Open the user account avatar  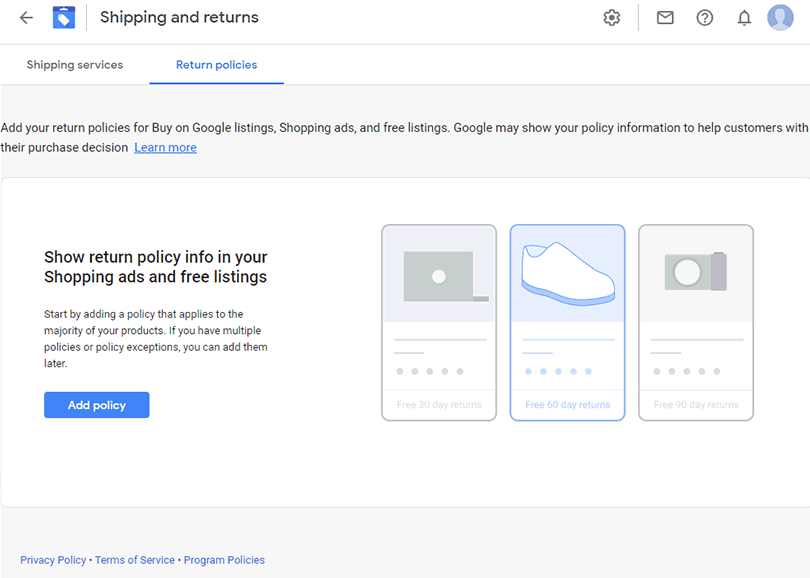(x=780, y=18)
